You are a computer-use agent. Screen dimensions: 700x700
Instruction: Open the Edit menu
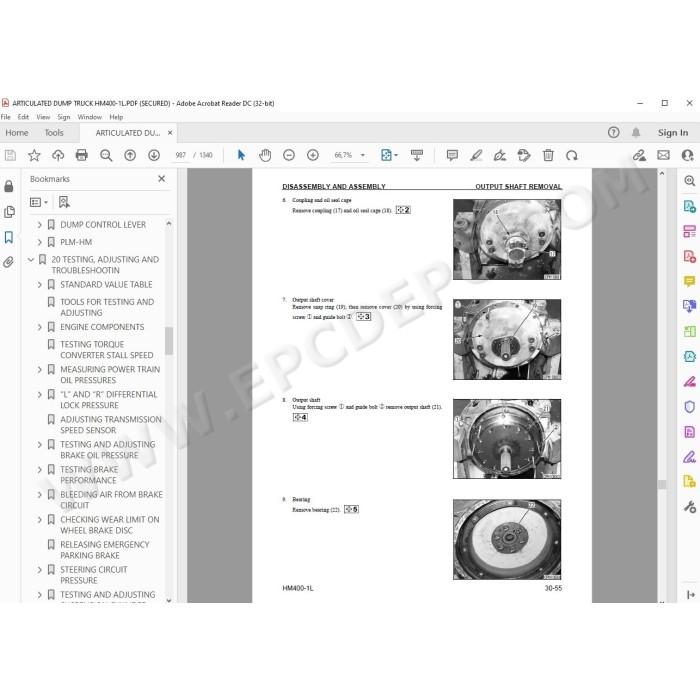coord(23,117)
